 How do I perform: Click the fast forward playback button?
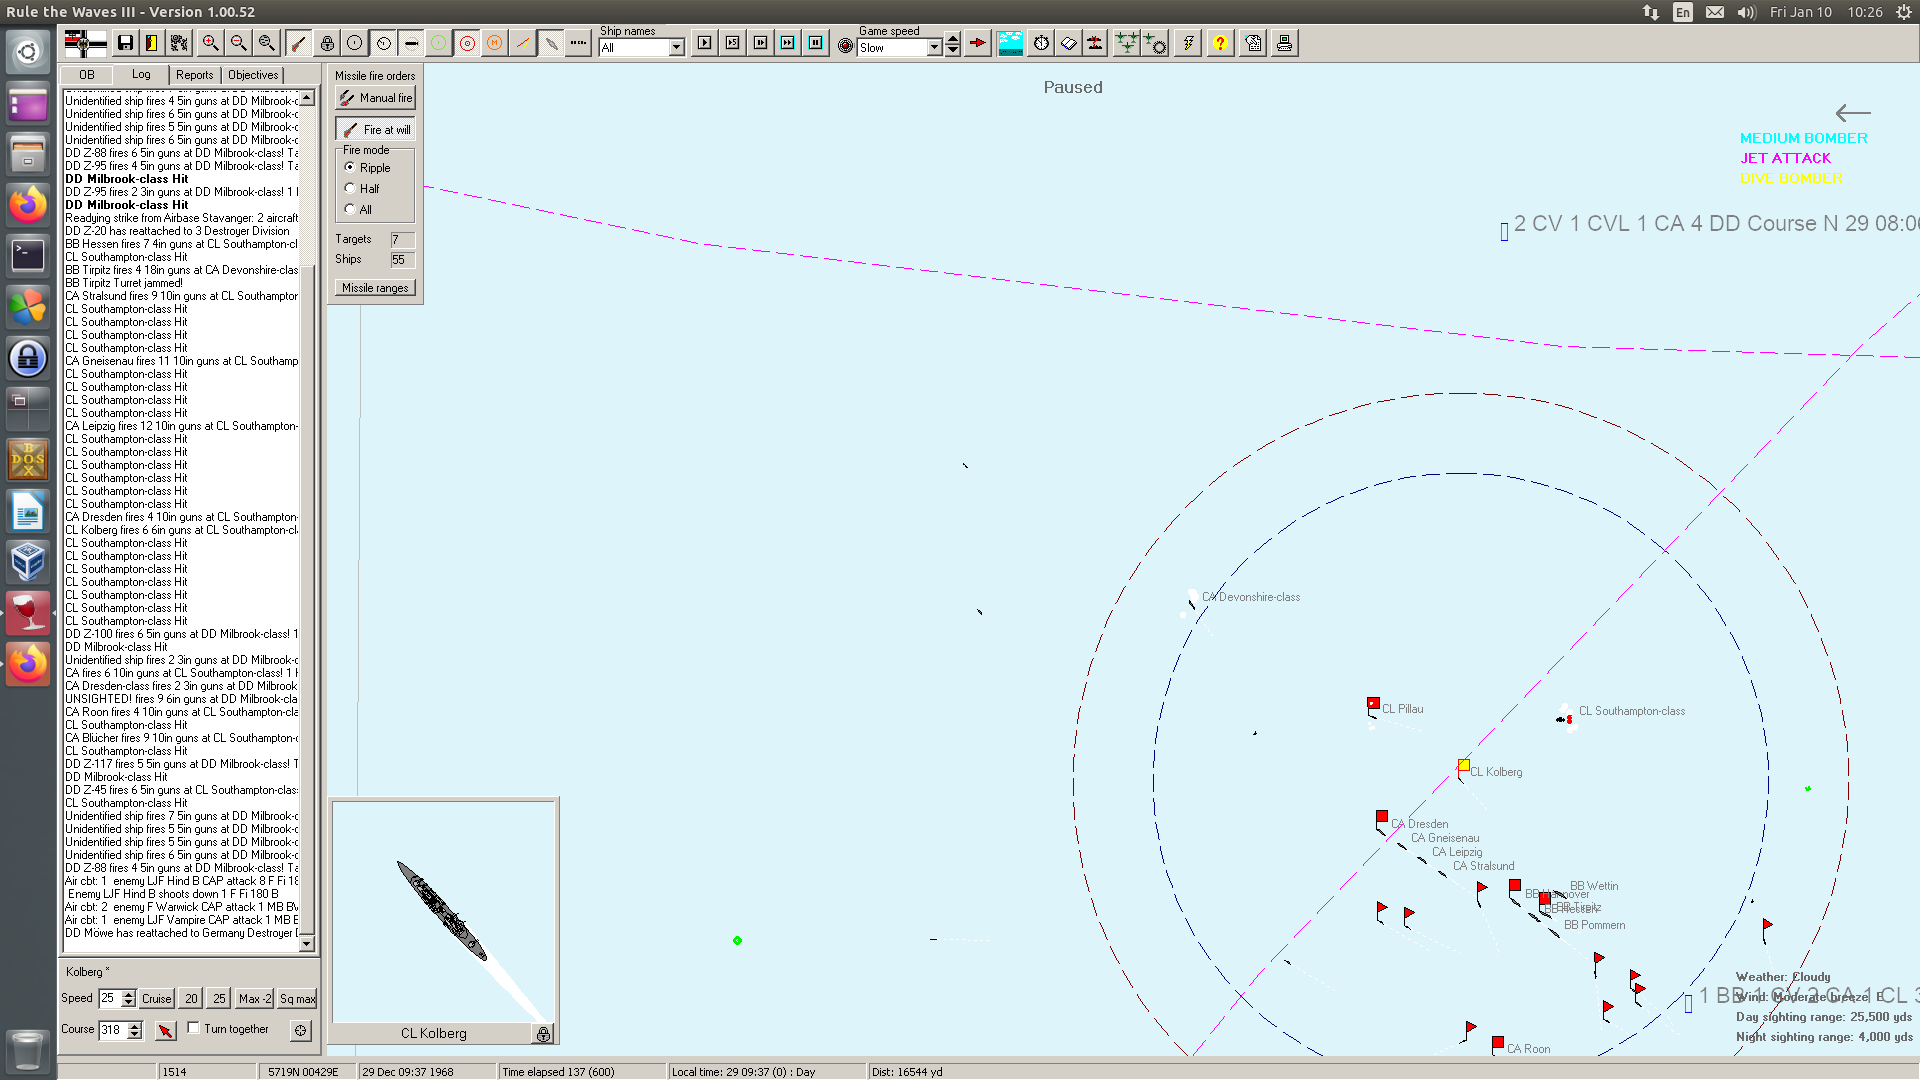coord(788,43)
